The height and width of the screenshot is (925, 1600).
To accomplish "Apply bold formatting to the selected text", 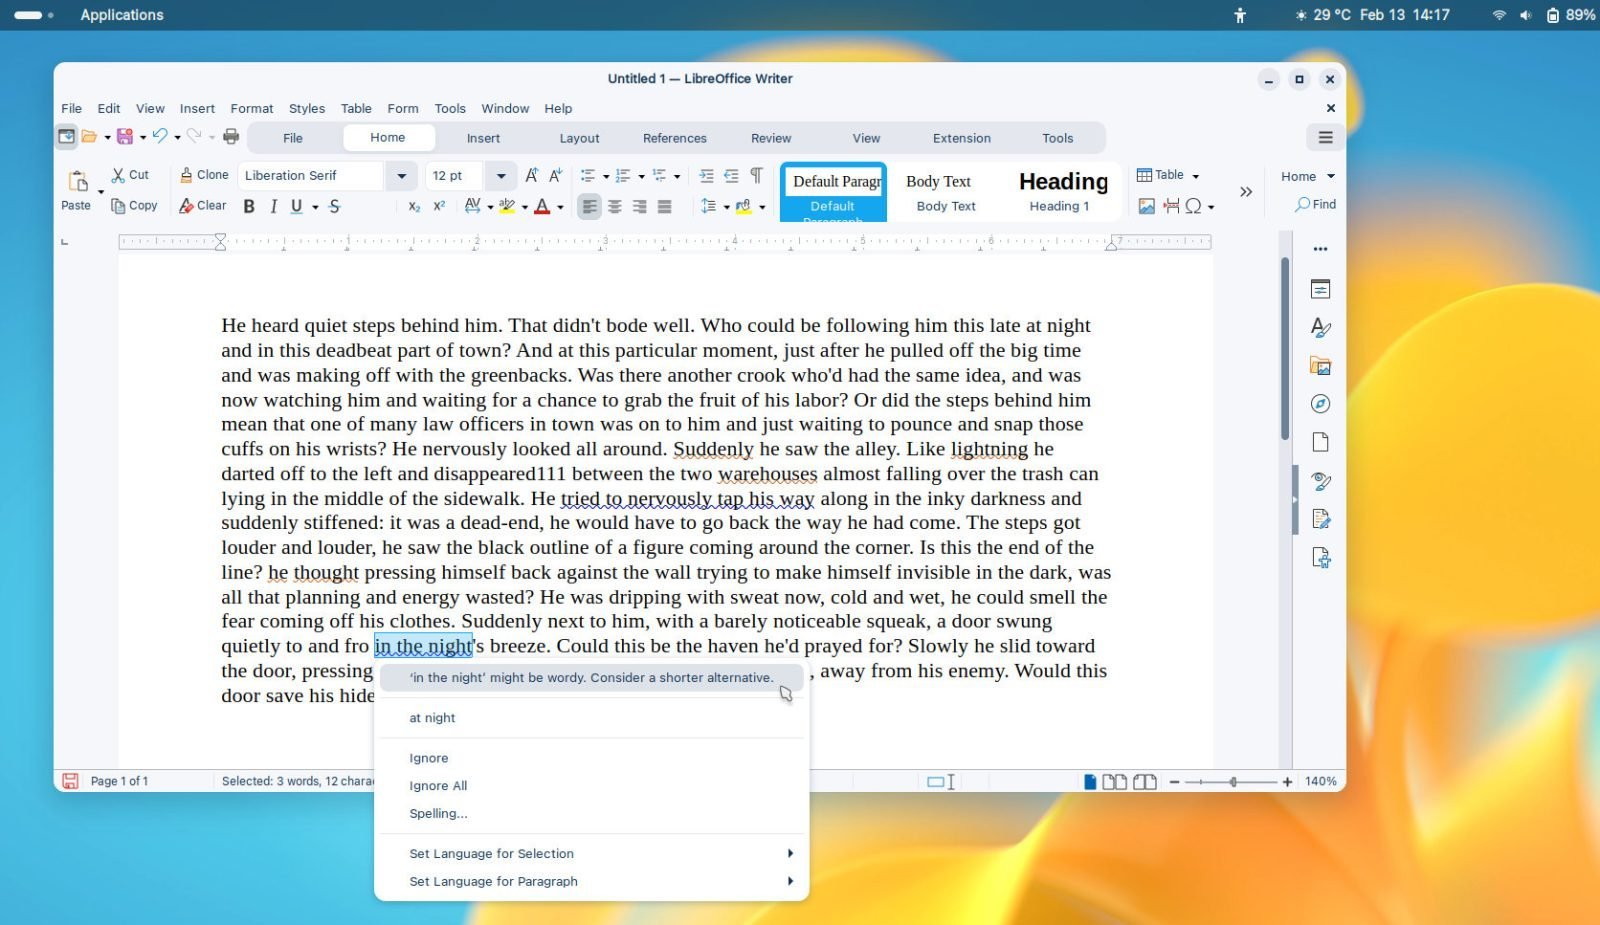I will [x=249, y=207].
